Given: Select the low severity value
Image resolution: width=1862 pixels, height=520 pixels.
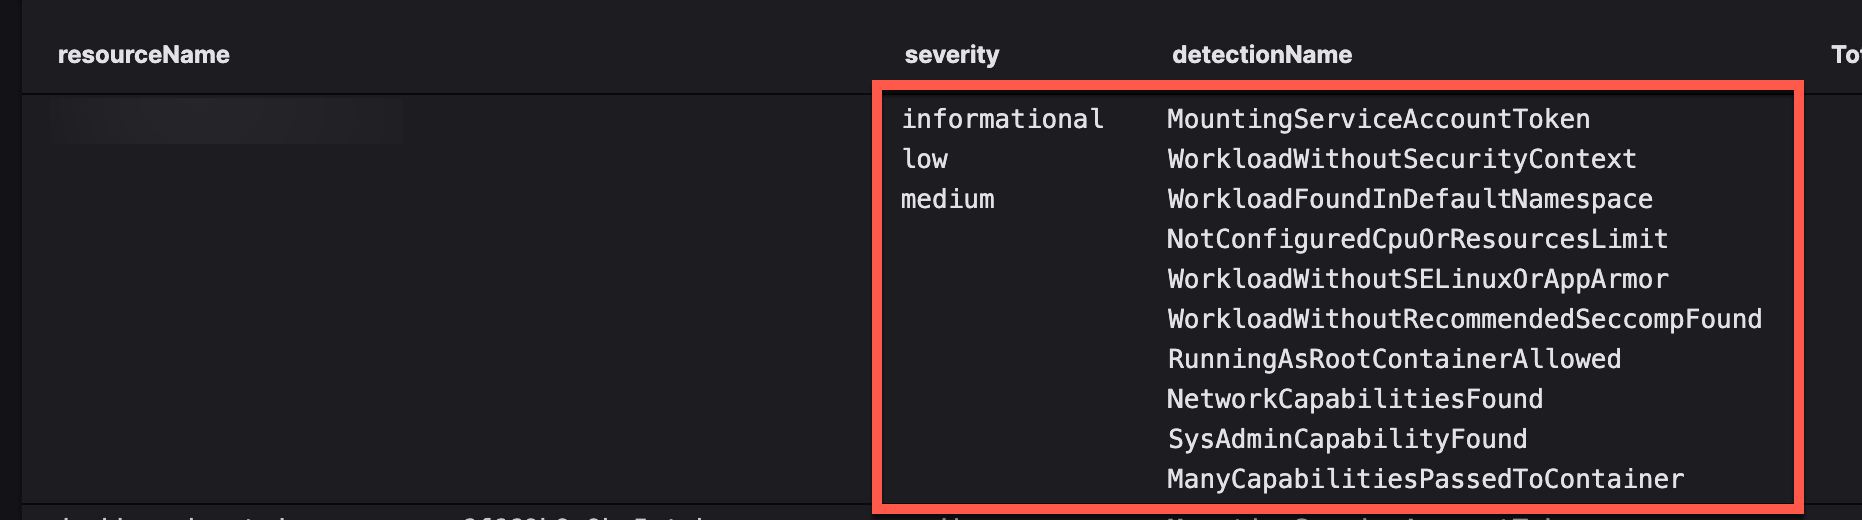Looking at the screenshot, I should click(924, 159).
